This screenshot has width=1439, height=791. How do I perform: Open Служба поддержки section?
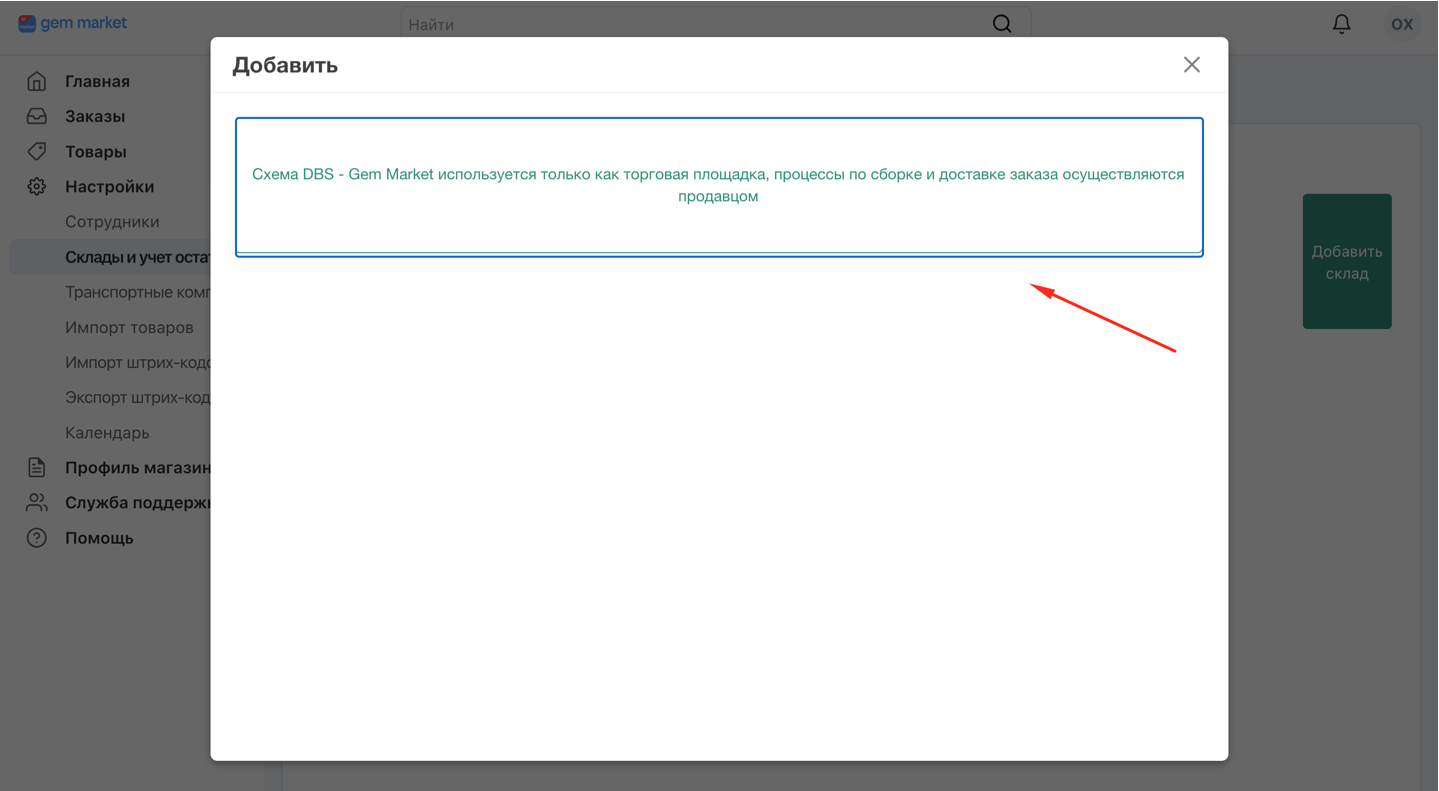pos(137,503)
